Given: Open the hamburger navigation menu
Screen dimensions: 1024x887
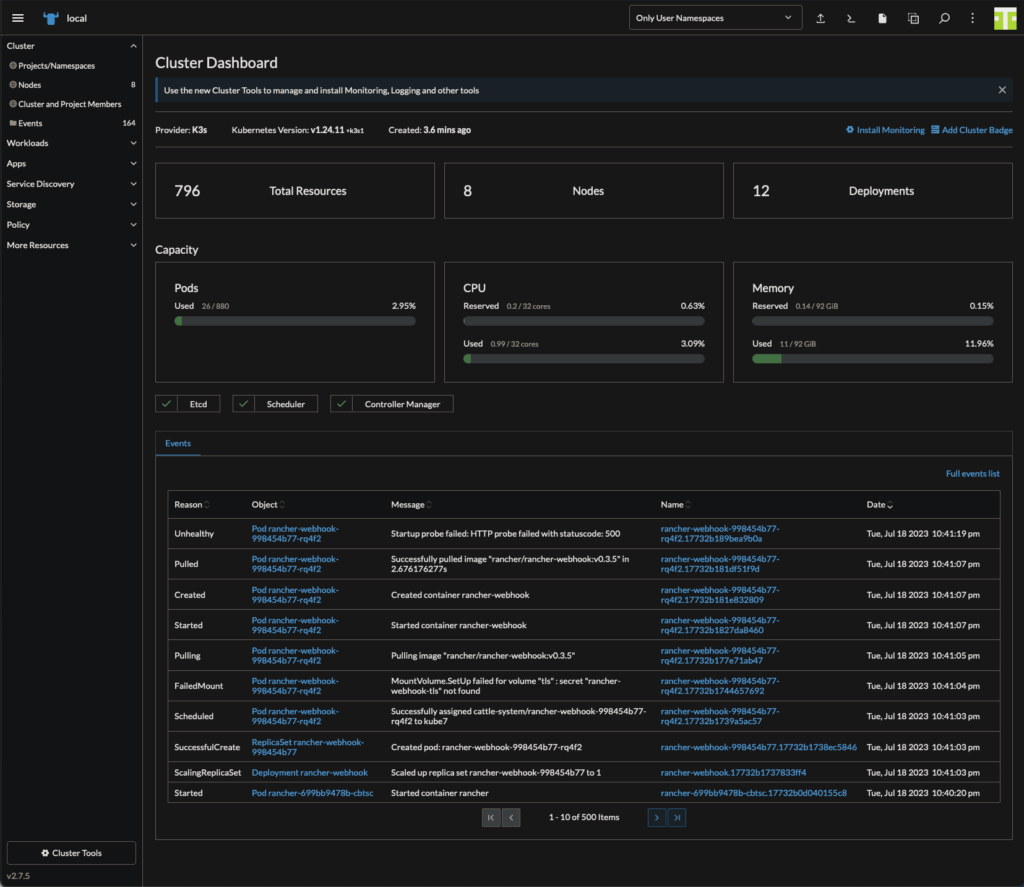Looking at the screenshot, I should (17, 18).
